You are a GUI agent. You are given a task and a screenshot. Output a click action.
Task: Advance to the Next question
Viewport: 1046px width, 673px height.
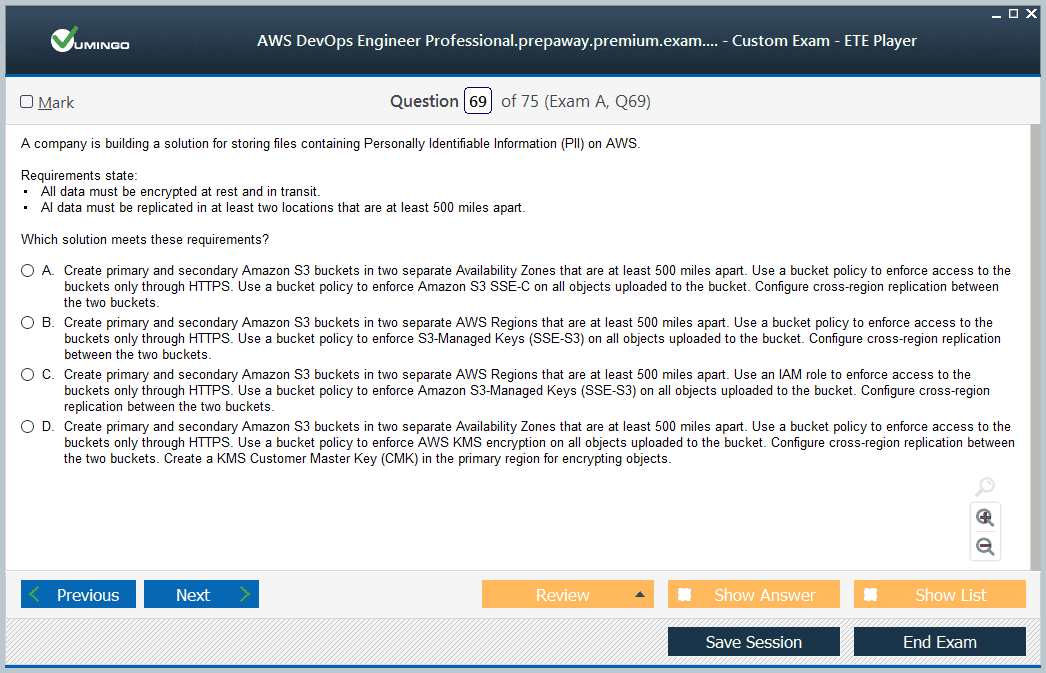tap(201, 595)
